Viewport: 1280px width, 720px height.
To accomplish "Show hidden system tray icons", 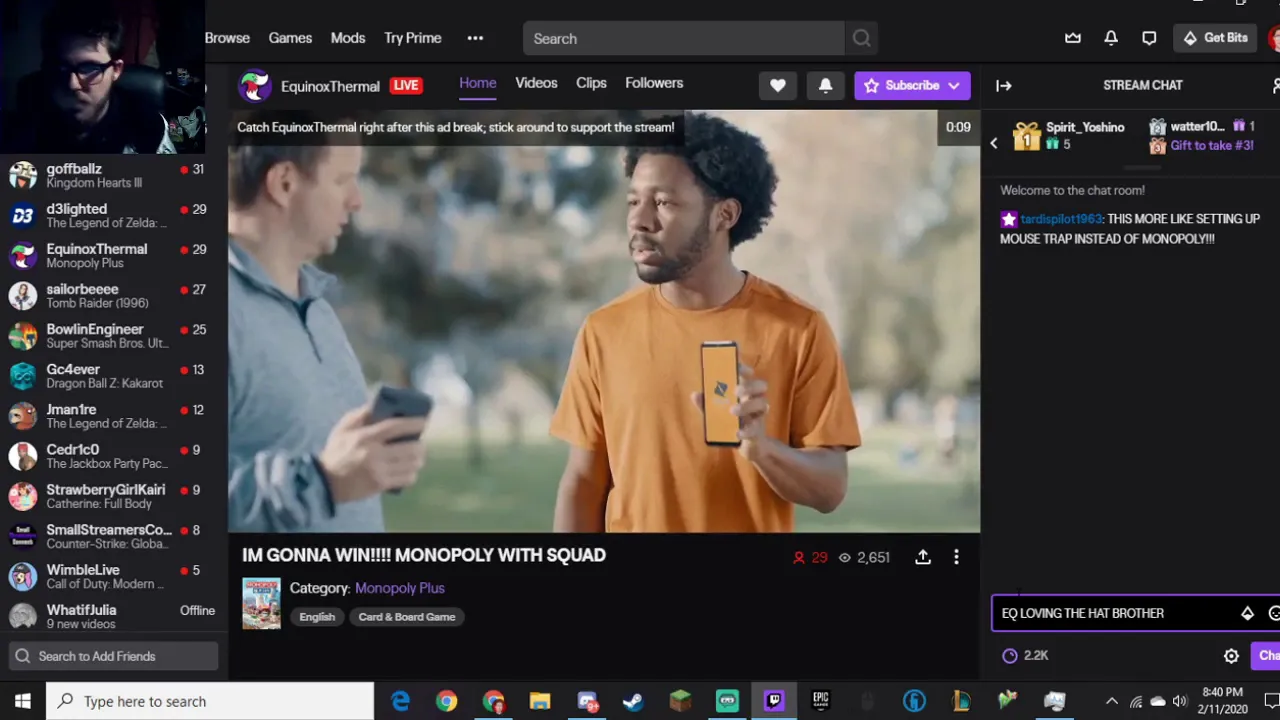I will click(x=1111, y=701).
